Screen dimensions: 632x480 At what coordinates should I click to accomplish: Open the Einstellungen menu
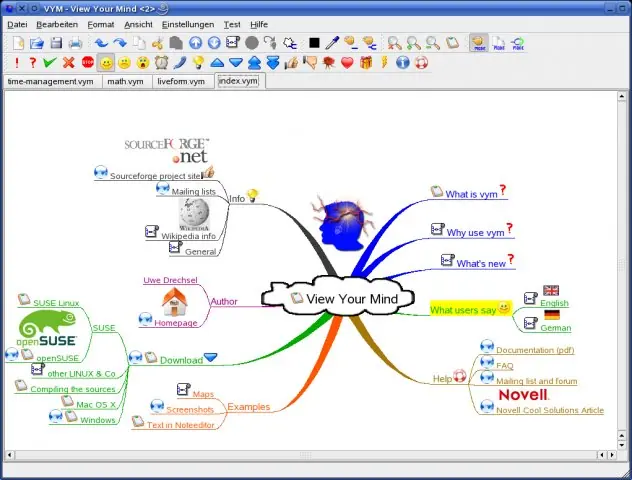click(x=188, y=25)
